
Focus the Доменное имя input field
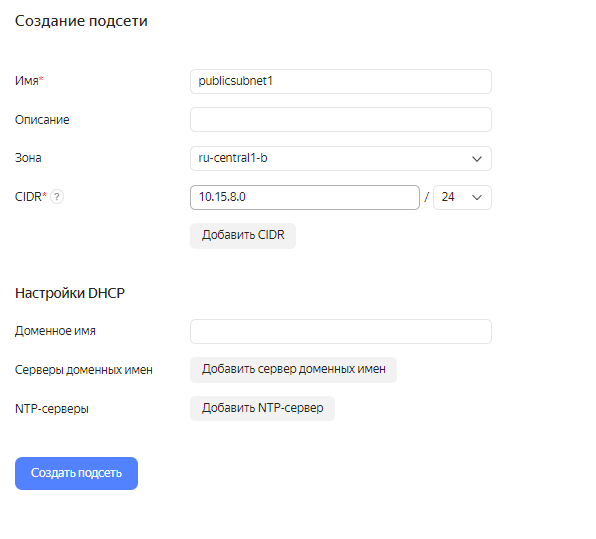pos(341,331)
